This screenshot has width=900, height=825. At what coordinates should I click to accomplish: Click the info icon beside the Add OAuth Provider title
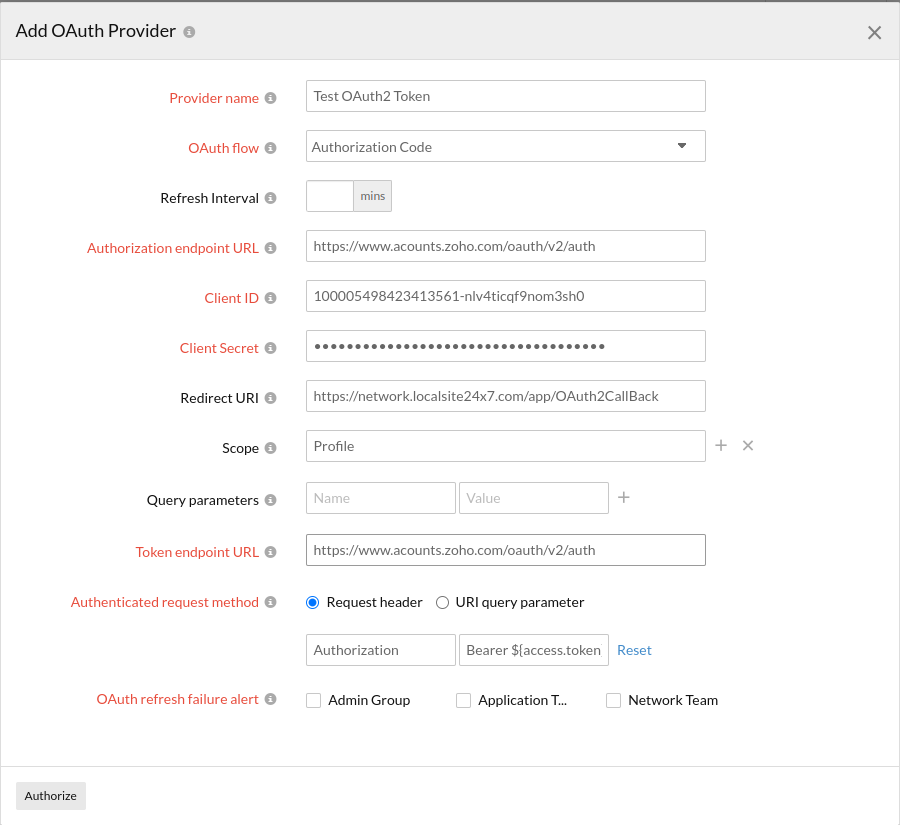click(189, 31)
